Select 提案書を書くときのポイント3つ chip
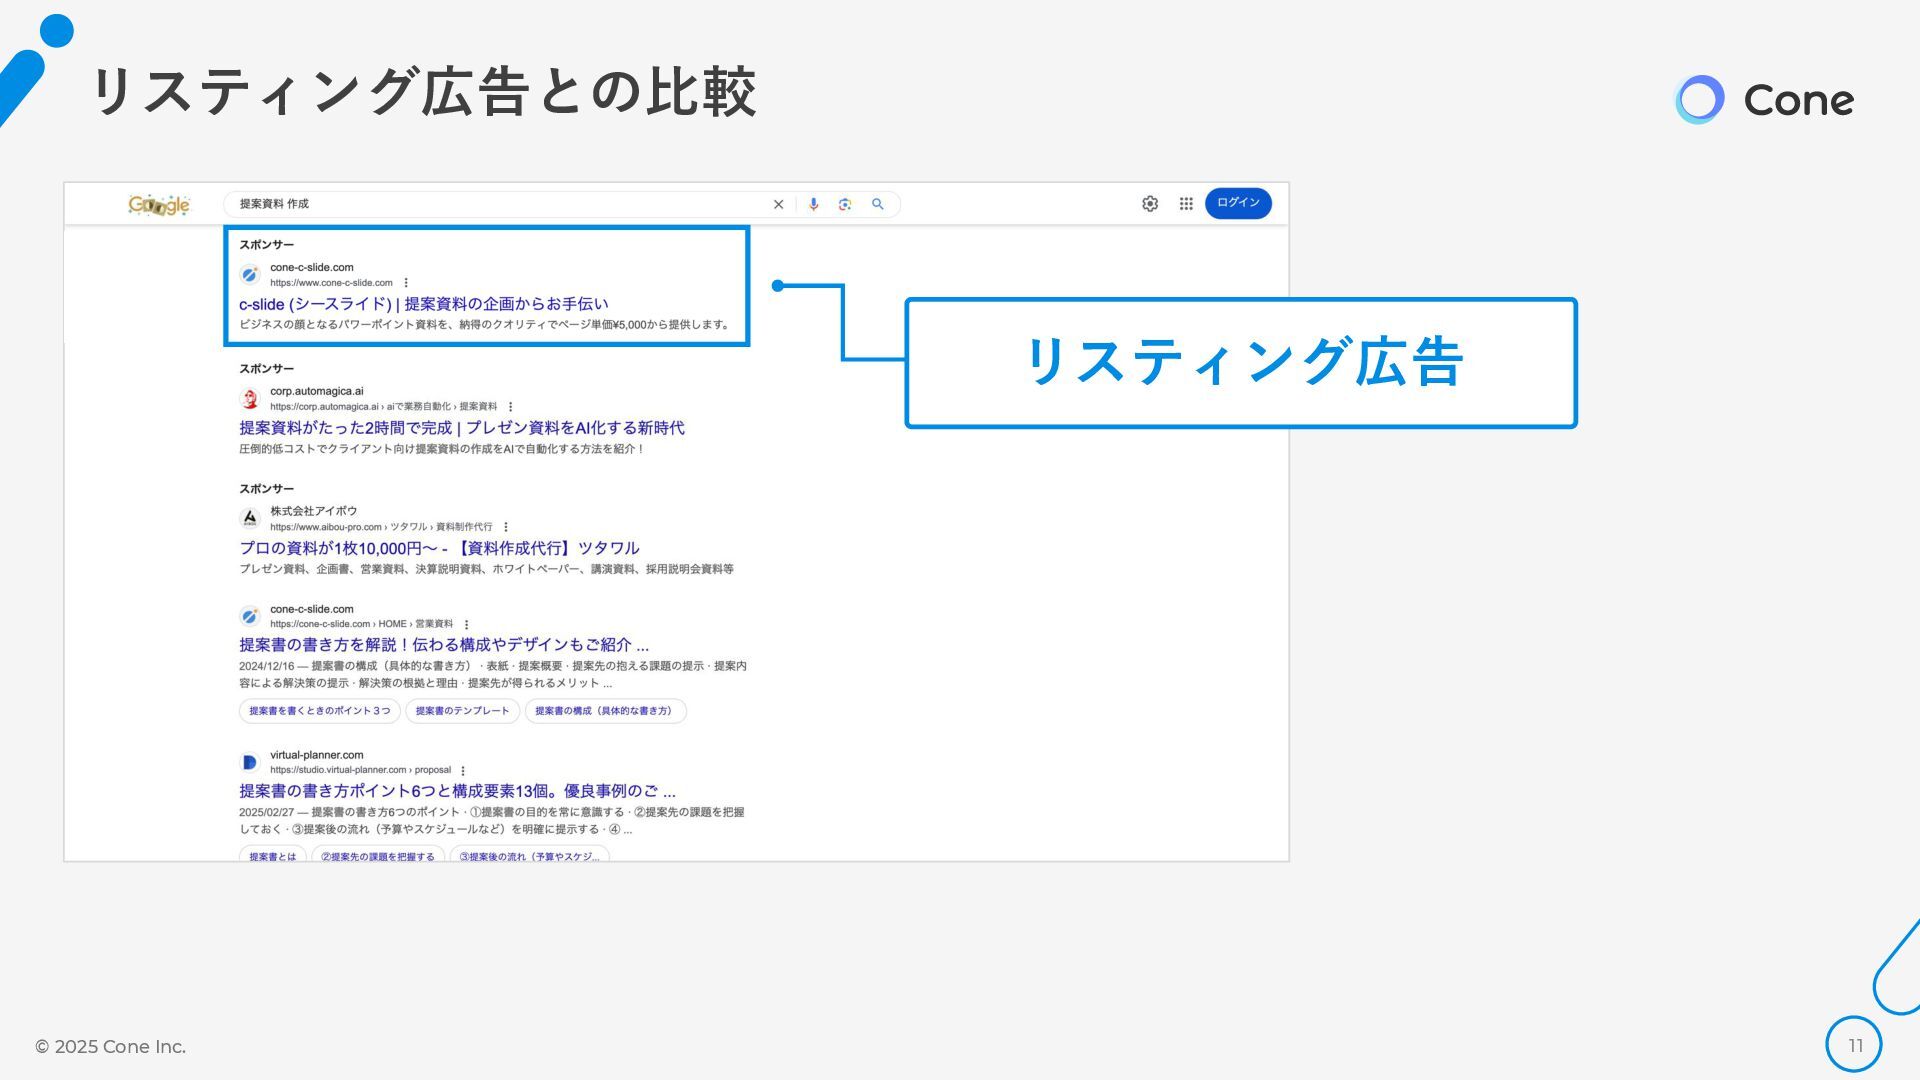Image resolution: width=1920 pixels, height=1080 pixels. click(320, 711)
